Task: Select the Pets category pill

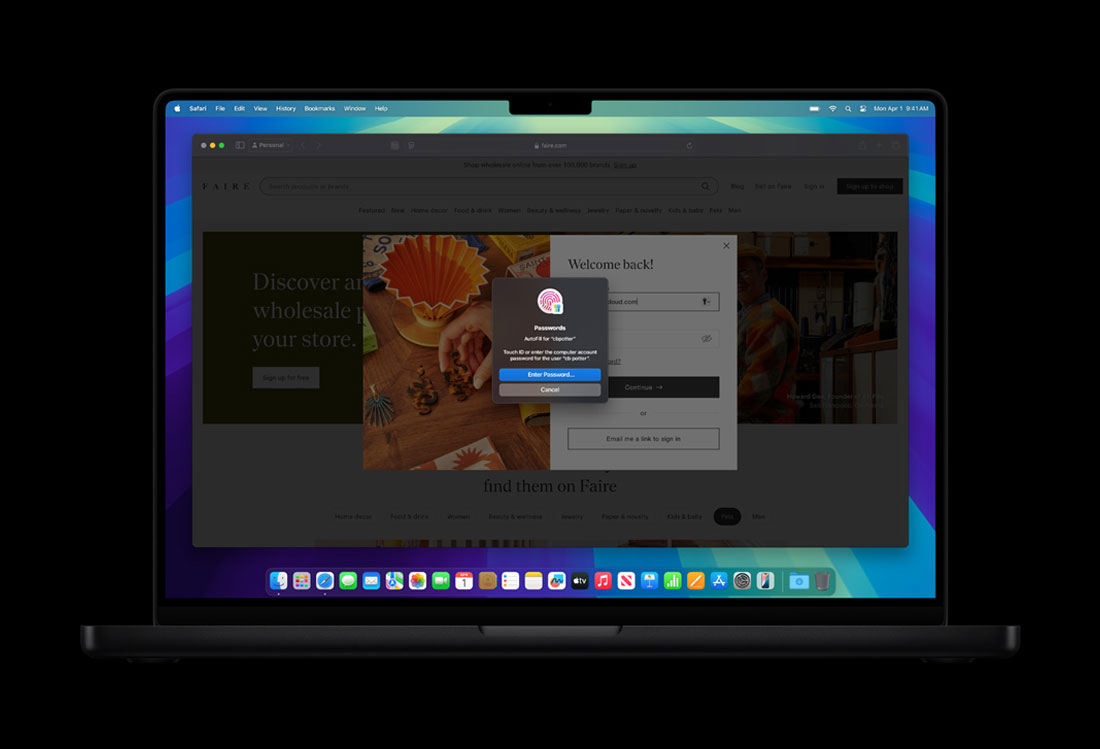Action: point(727,517)
